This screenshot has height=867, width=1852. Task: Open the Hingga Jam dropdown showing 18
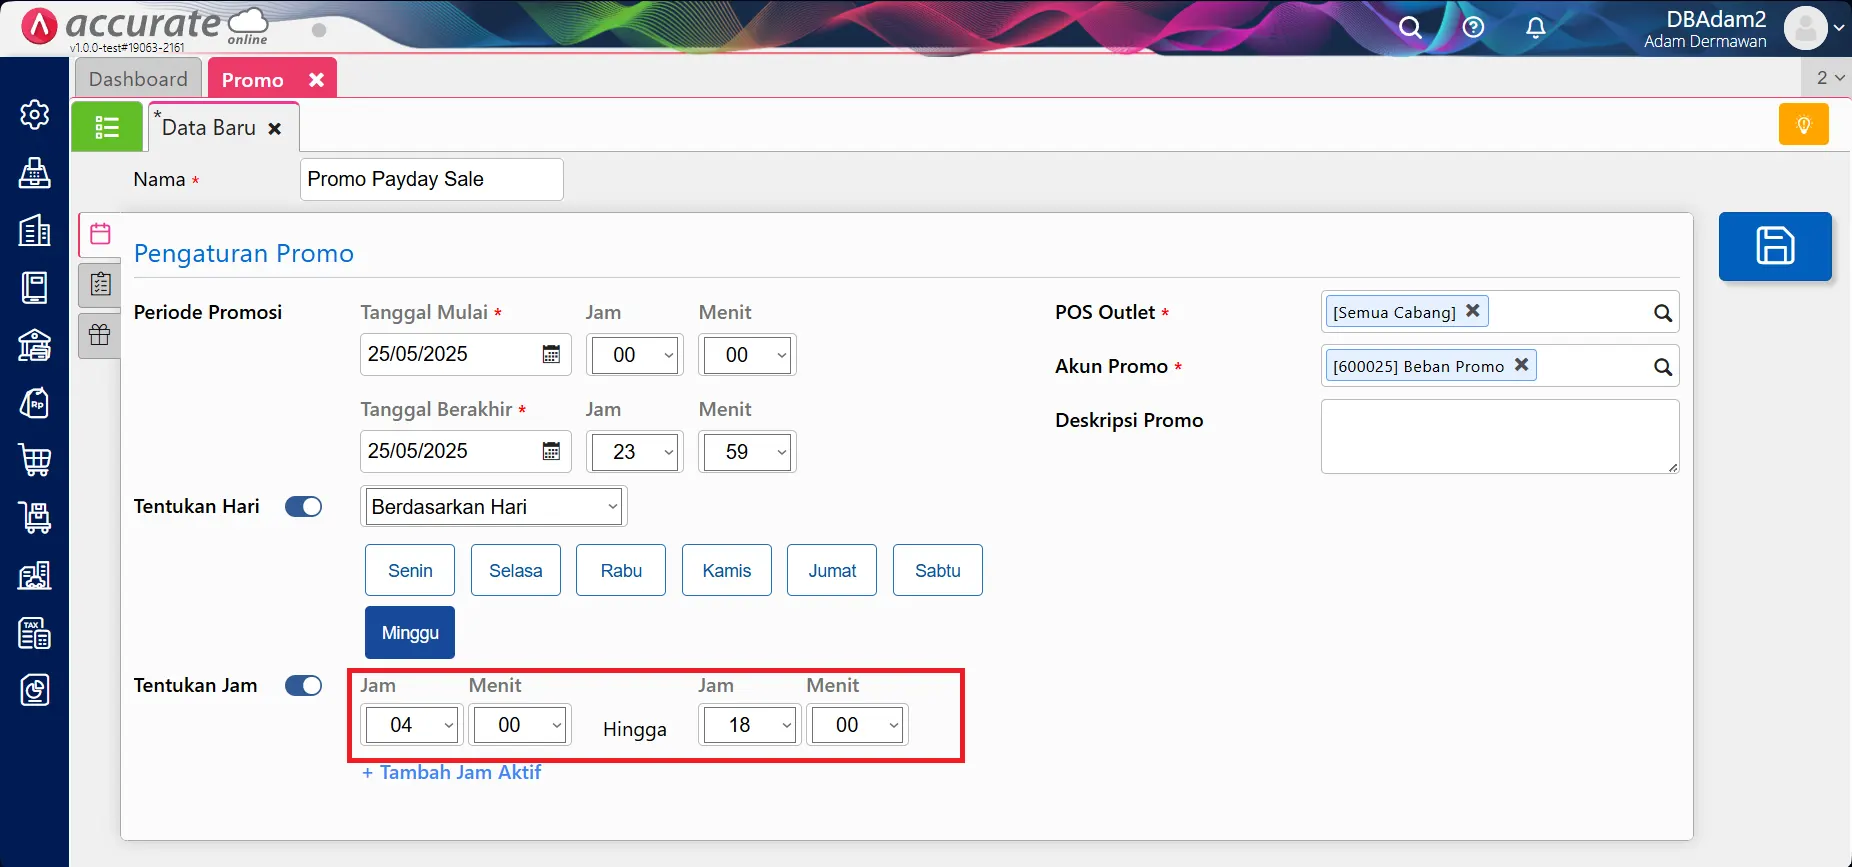(x=750, y=725)
